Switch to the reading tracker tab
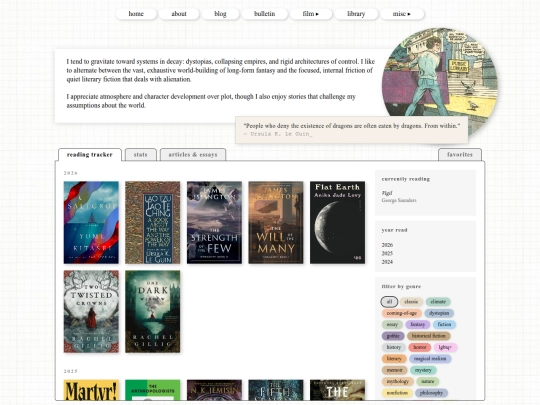The height and width of the screenshot is (405, 540). (90, 155)
